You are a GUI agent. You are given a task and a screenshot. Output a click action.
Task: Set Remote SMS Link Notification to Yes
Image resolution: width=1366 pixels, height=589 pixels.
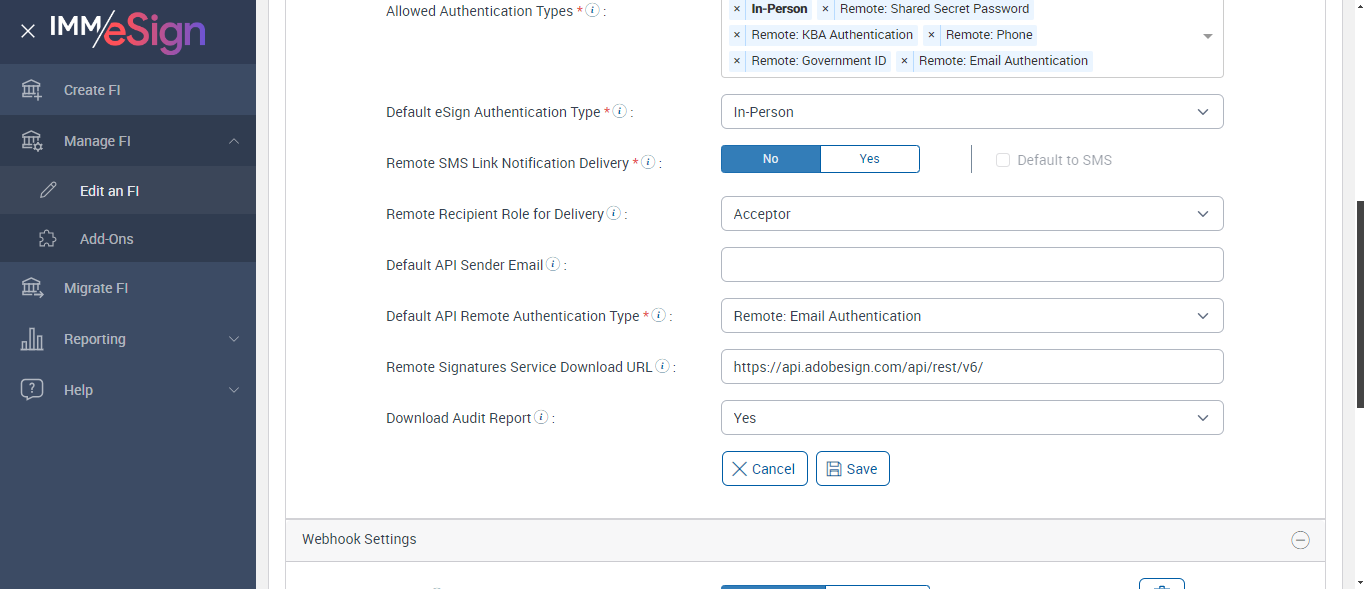(869, 159)
